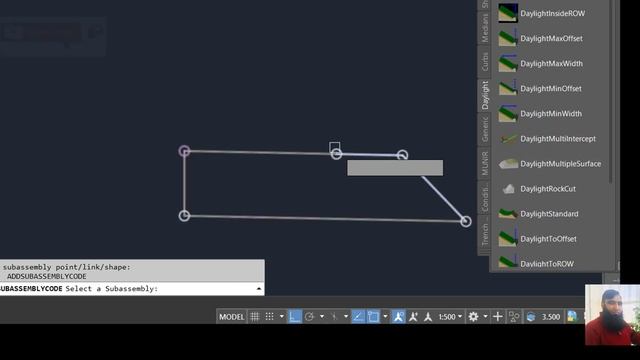The height and width of the screenshot is (360, 640).
Task: Open the Condit. palette tab
Action: coord(484,198)
